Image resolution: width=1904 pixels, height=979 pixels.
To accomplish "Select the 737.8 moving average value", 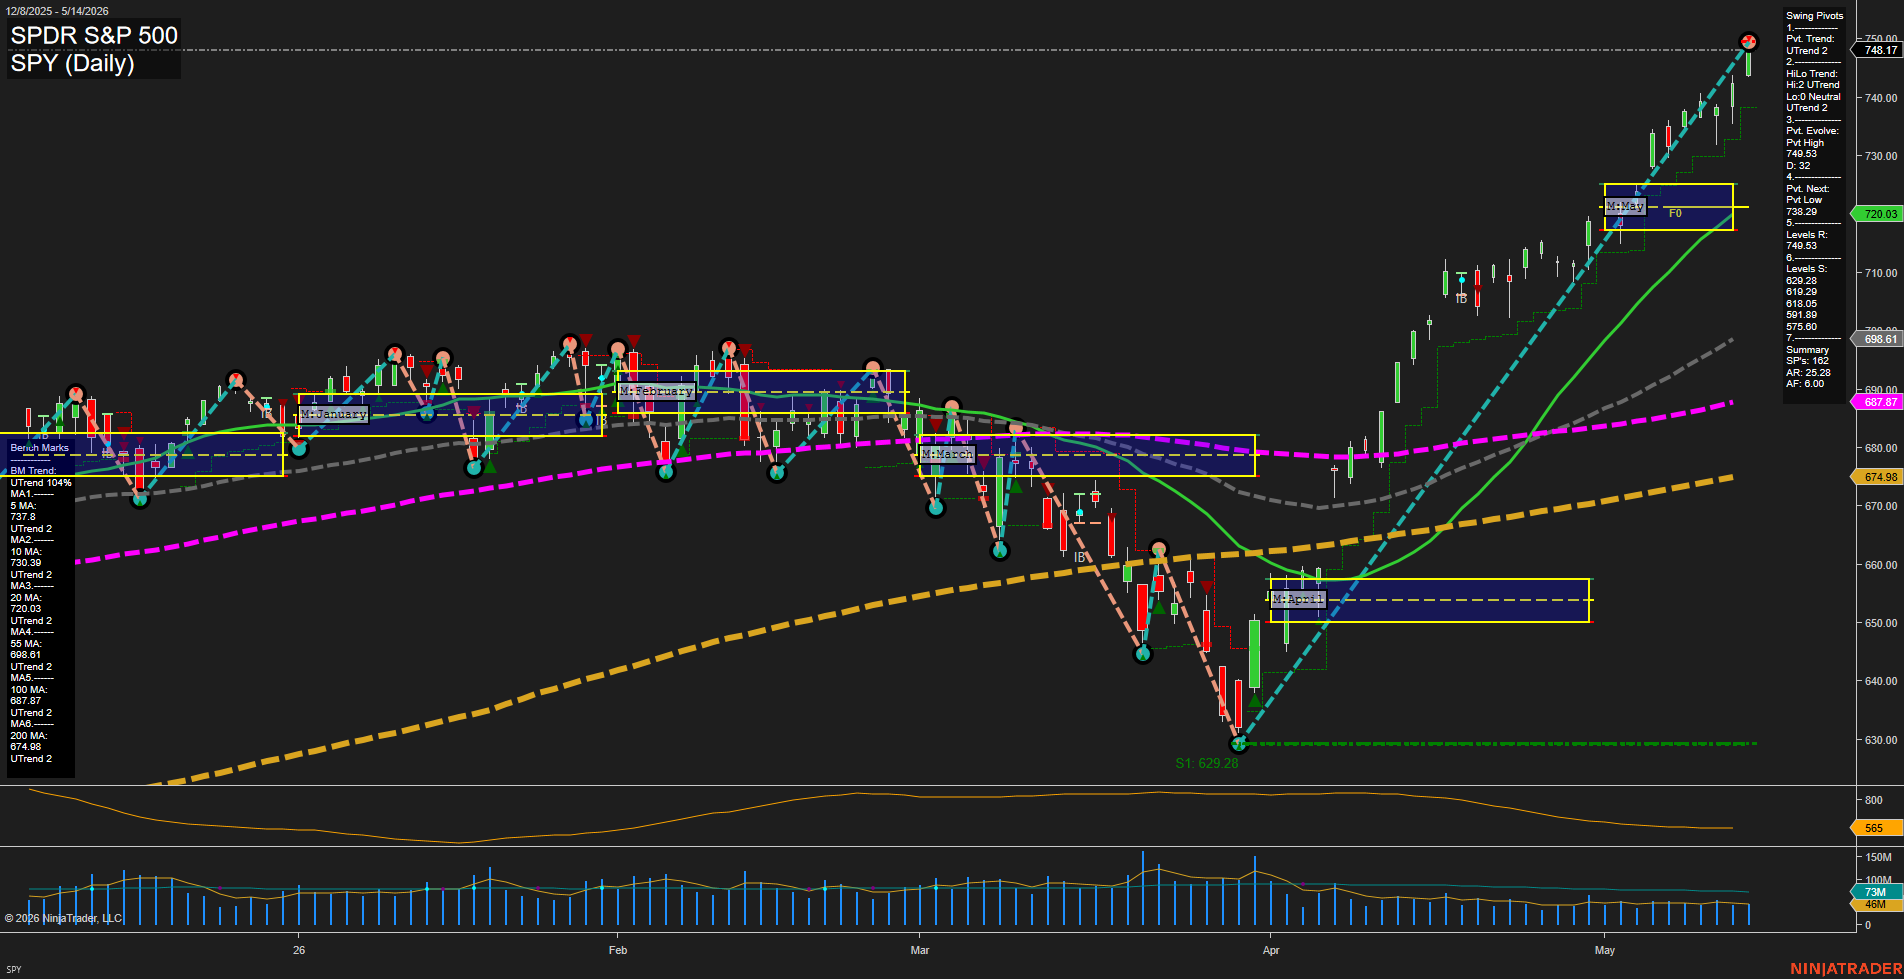I will [x=23, y=517].
